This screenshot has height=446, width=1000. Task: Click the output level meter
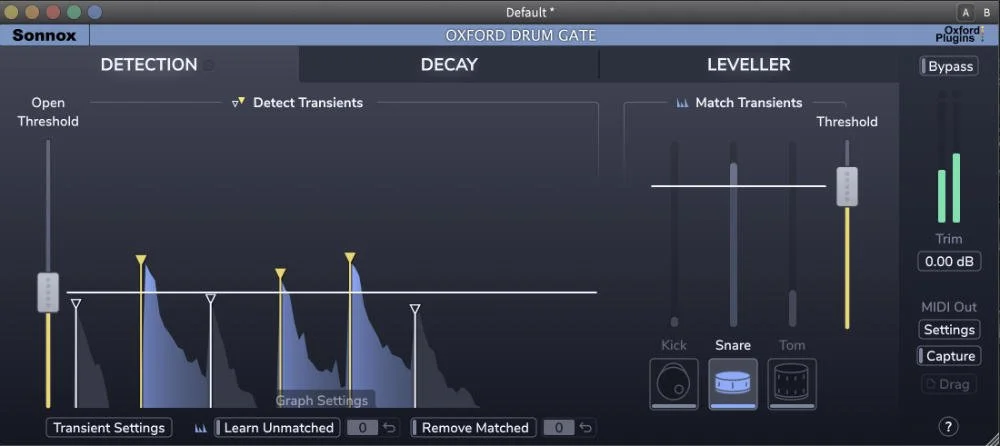949,157
